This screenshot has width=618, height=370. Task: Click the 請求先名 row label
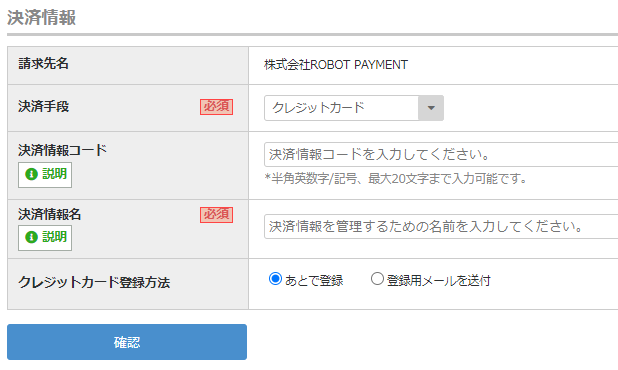43,63
